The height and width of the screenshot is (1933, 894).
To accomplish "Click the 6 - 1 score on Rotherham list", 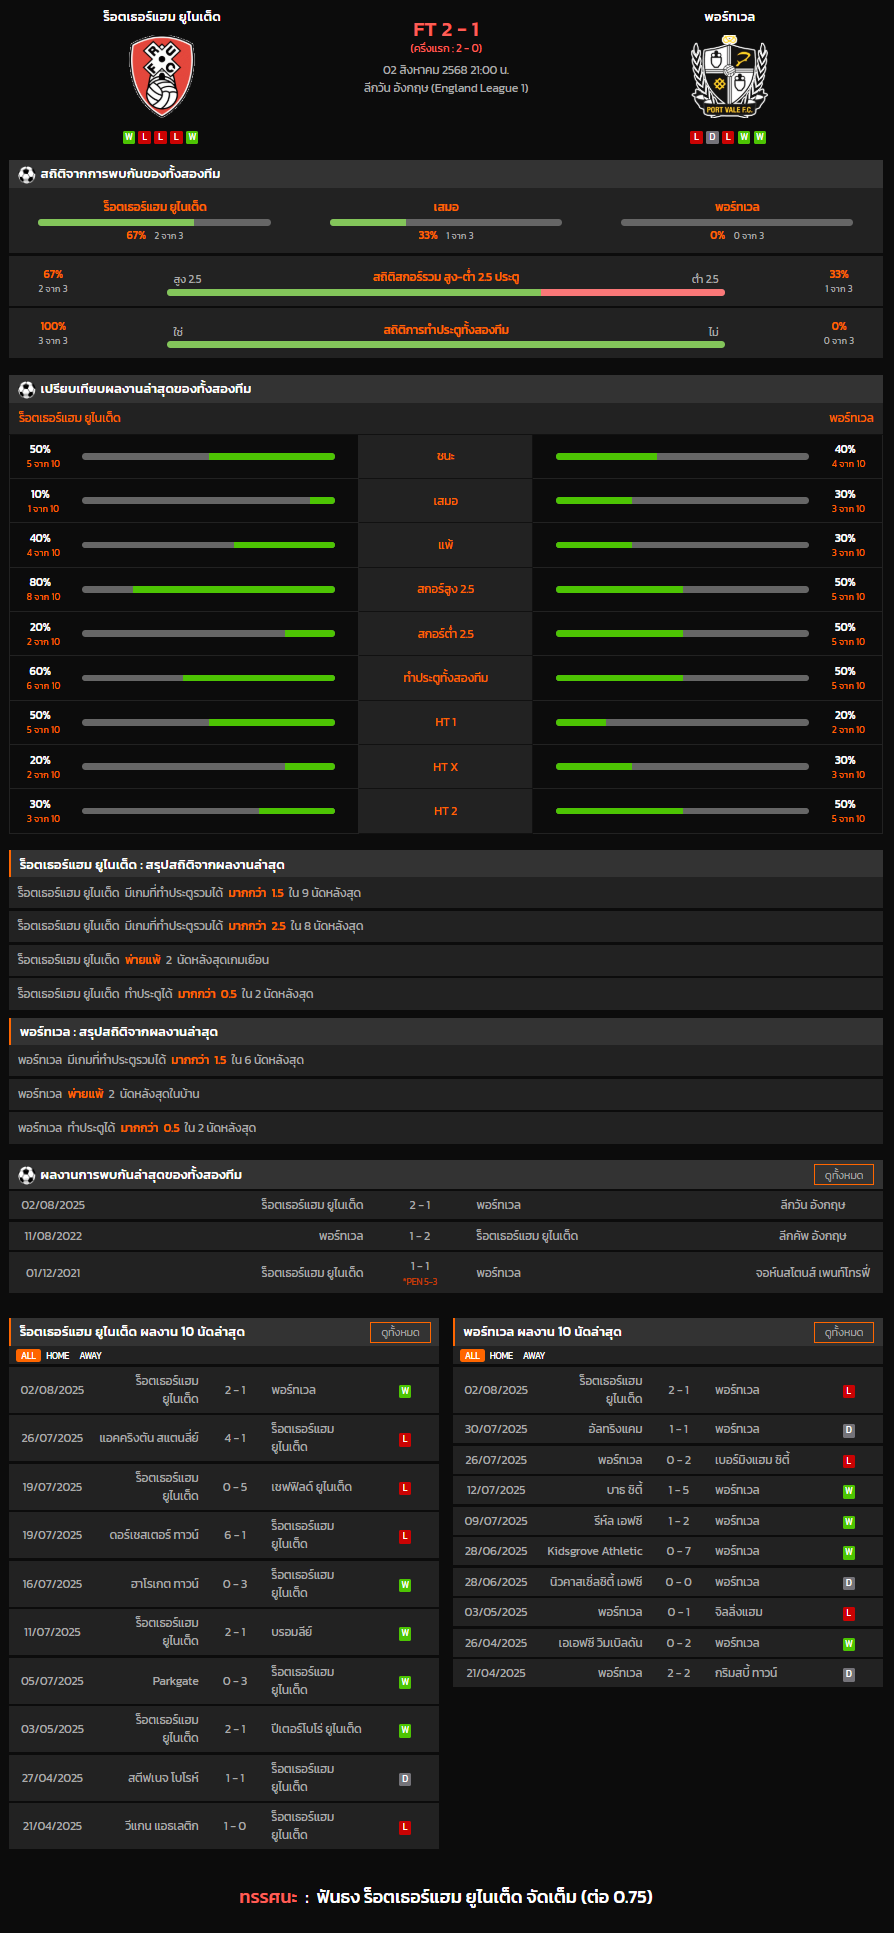I will [x=235, y=1536].
